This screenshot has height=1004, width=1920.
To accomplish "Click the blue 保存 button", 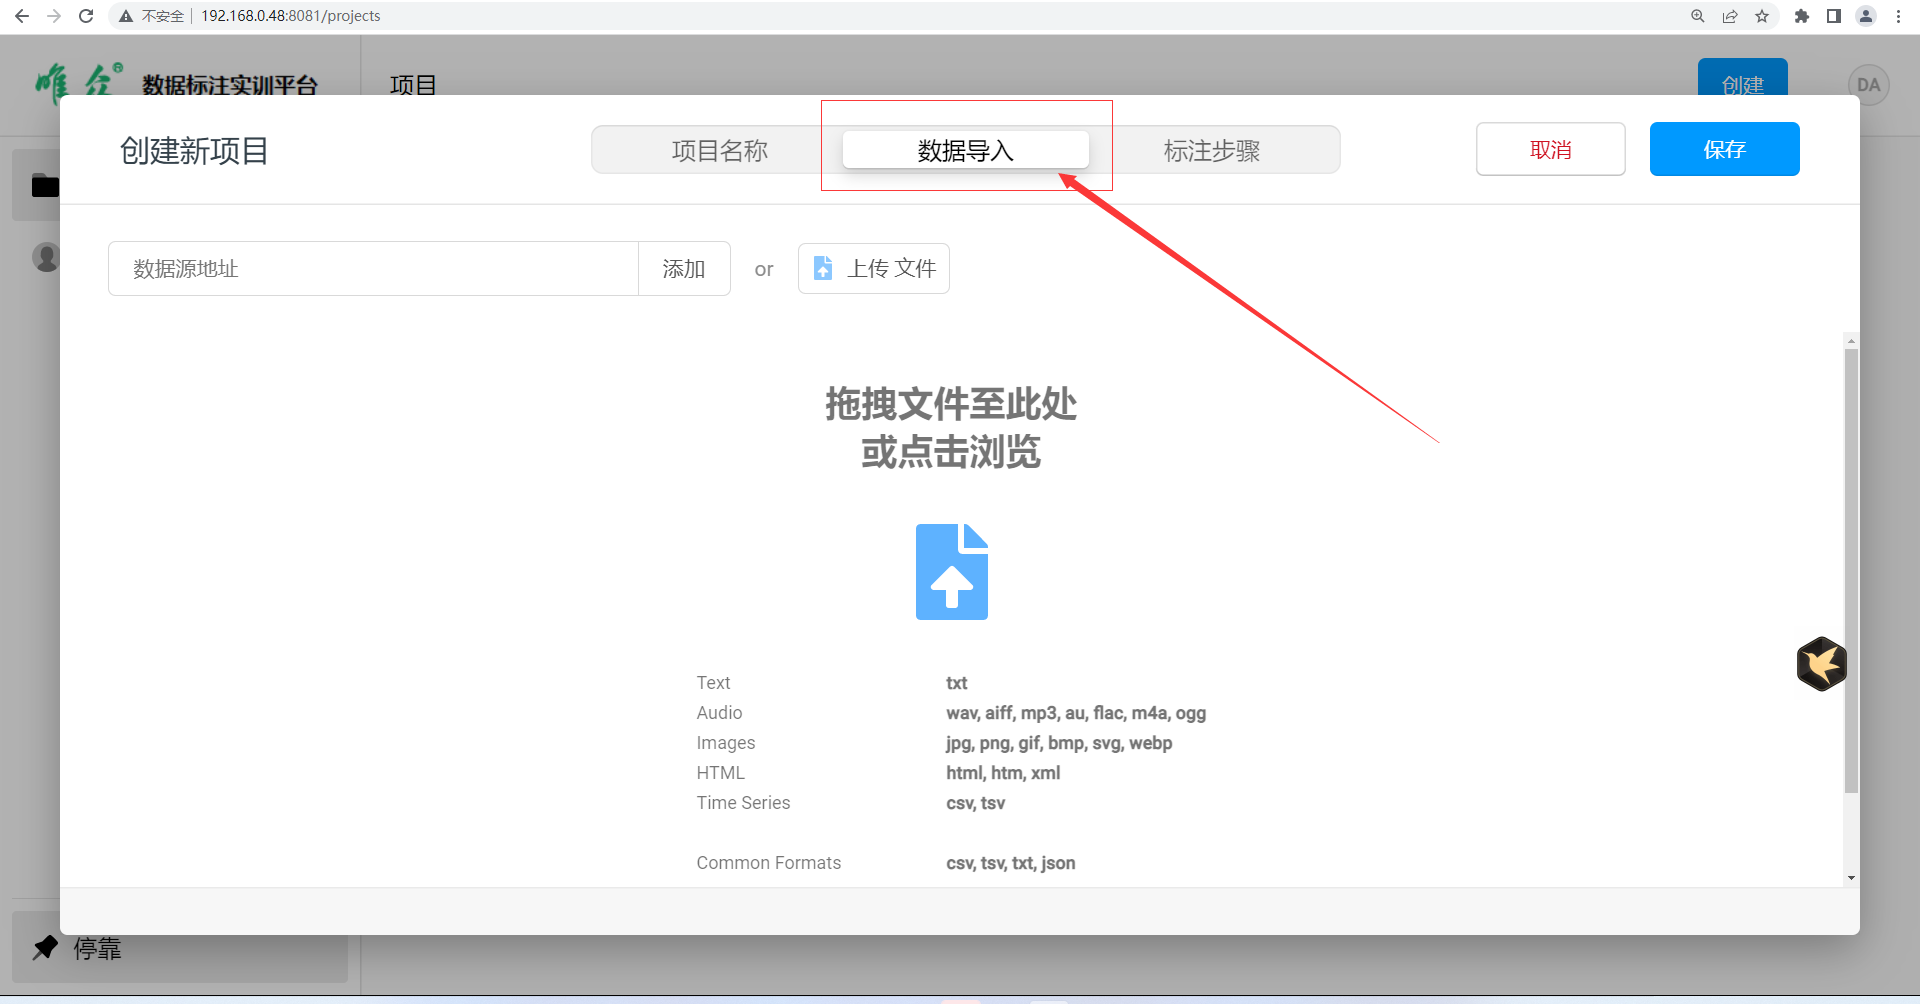I will [x=1724, y=150].
